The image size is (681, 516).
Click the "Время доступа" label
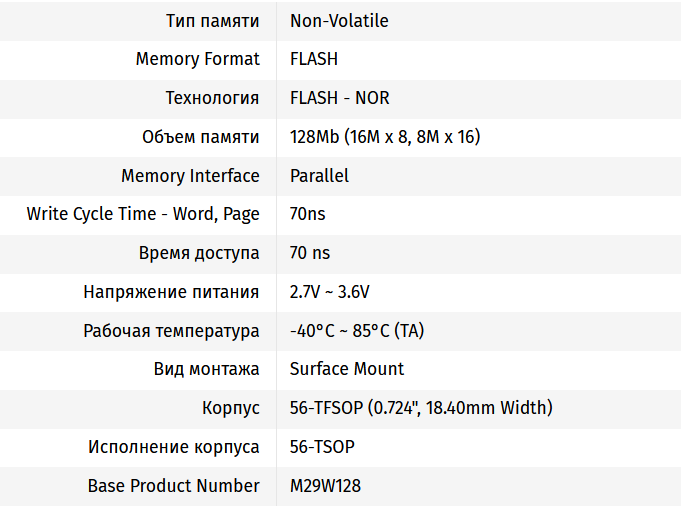(x=199, y=253)
